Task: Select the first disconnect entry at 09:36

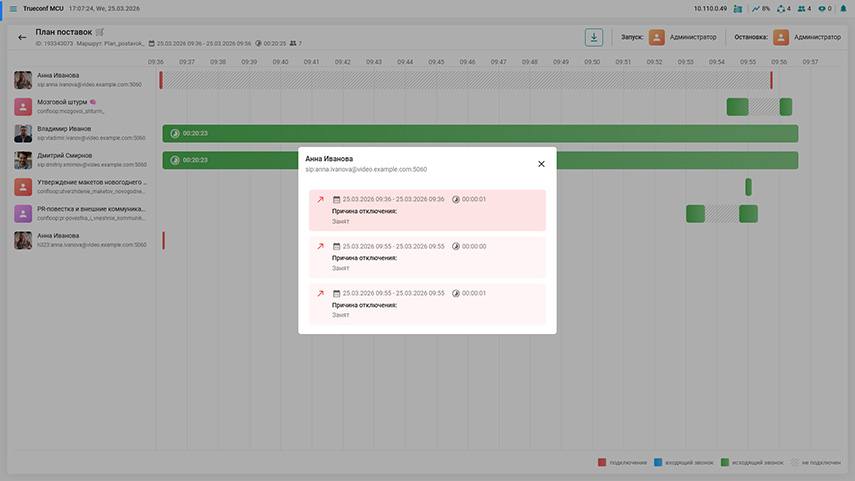Action: (427, 211)
